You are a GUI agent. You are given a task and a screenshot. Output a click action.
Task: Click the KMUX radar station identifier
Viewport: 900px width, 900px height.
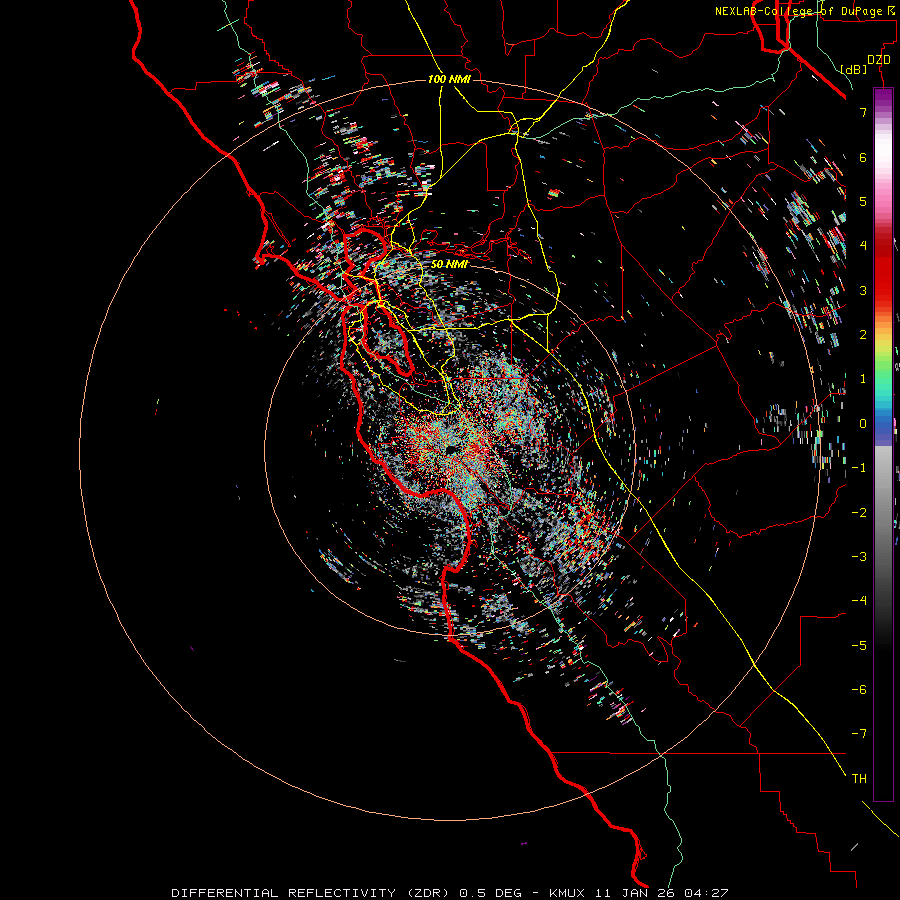coord(566,893)
